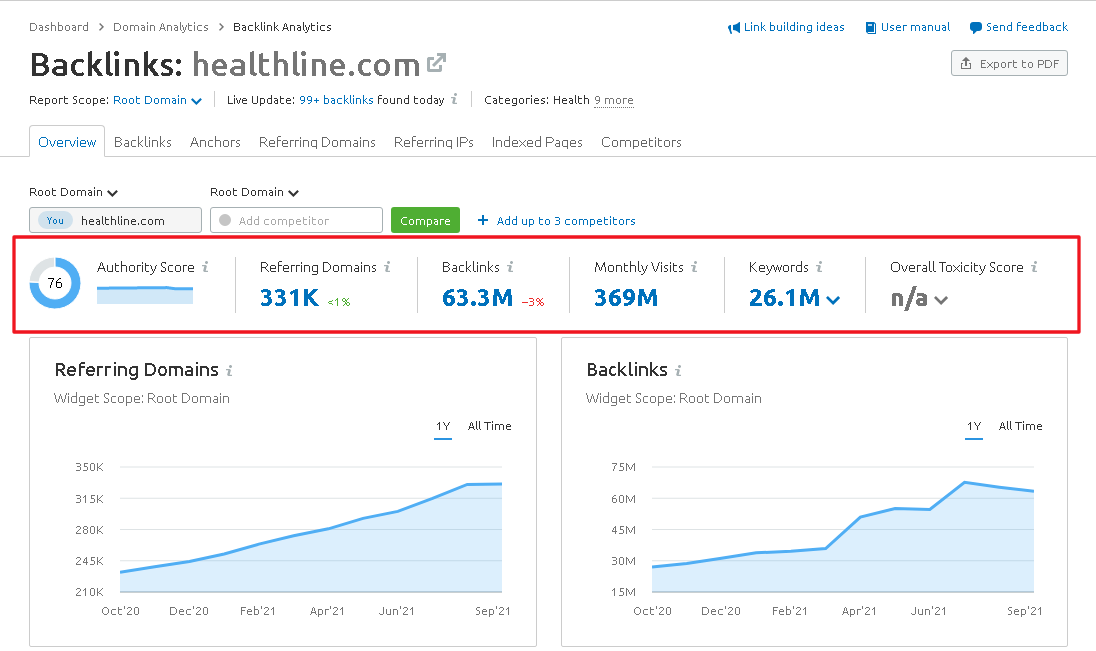1096x651 pixels.
Task: Click the Add competitor input field
Action: 296,220
